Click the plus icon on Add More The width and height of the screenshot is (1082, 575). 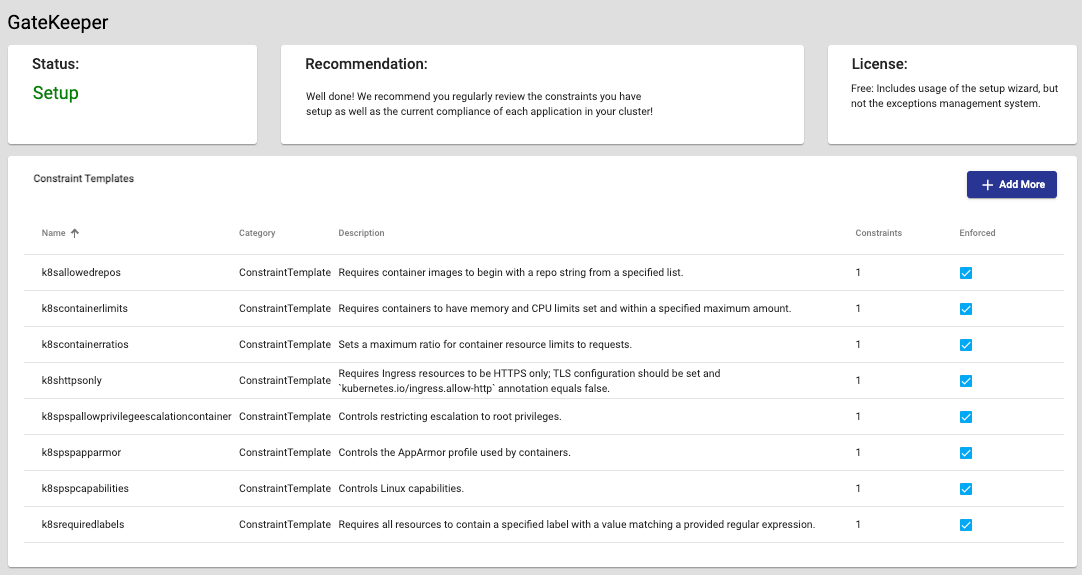click(x=987, y=185)
